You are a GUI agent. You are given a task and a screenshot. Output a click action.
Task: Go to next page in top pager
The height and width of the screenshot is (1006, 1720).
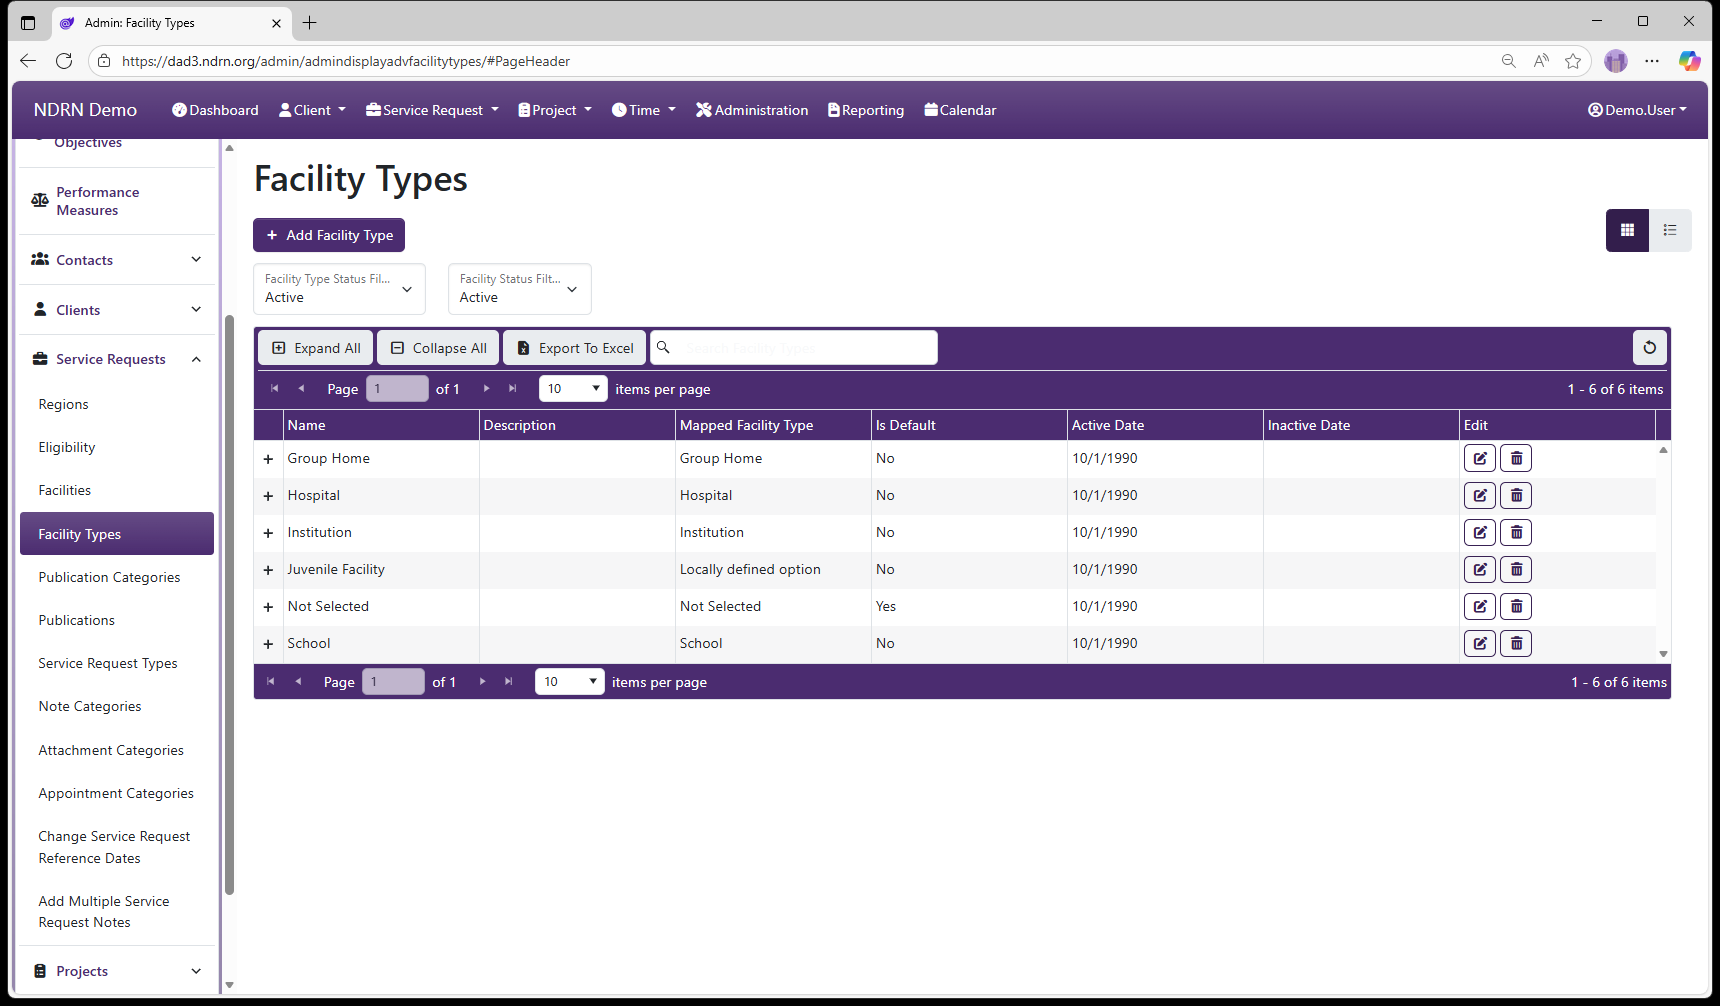[486, 389]
